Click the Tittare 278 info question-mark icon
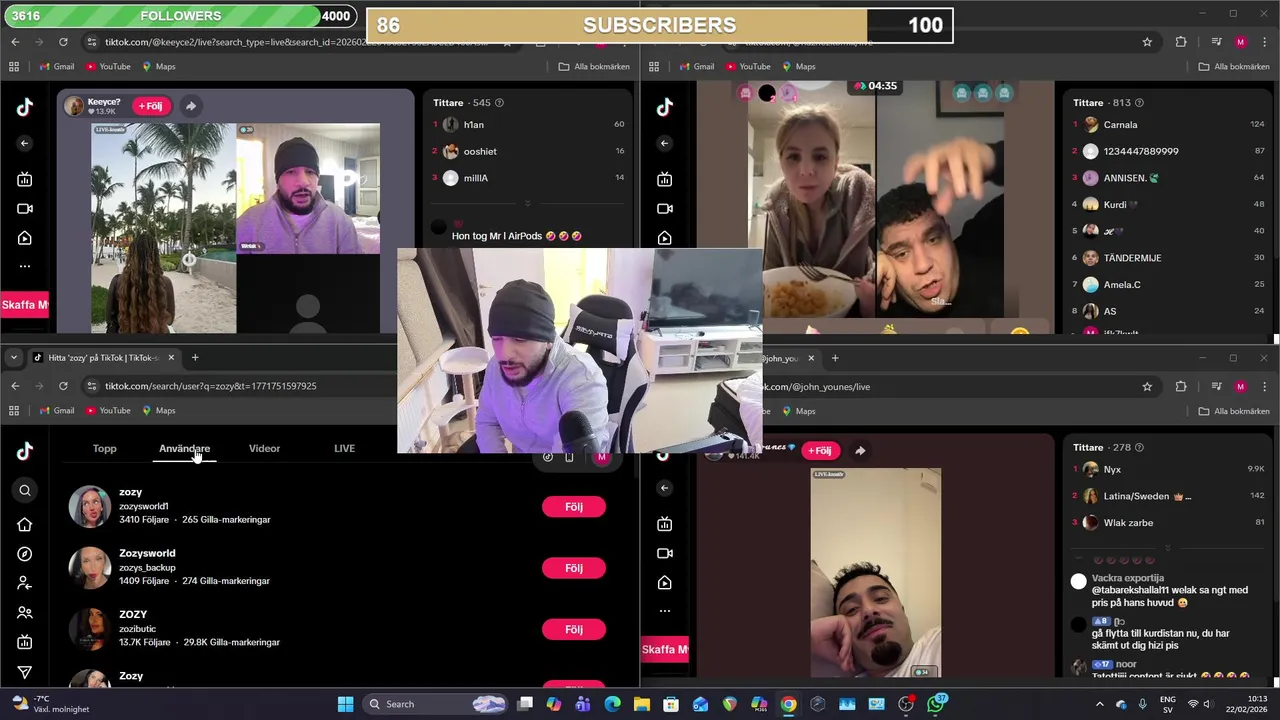 pyautogui.click(x=1139, y=447)
